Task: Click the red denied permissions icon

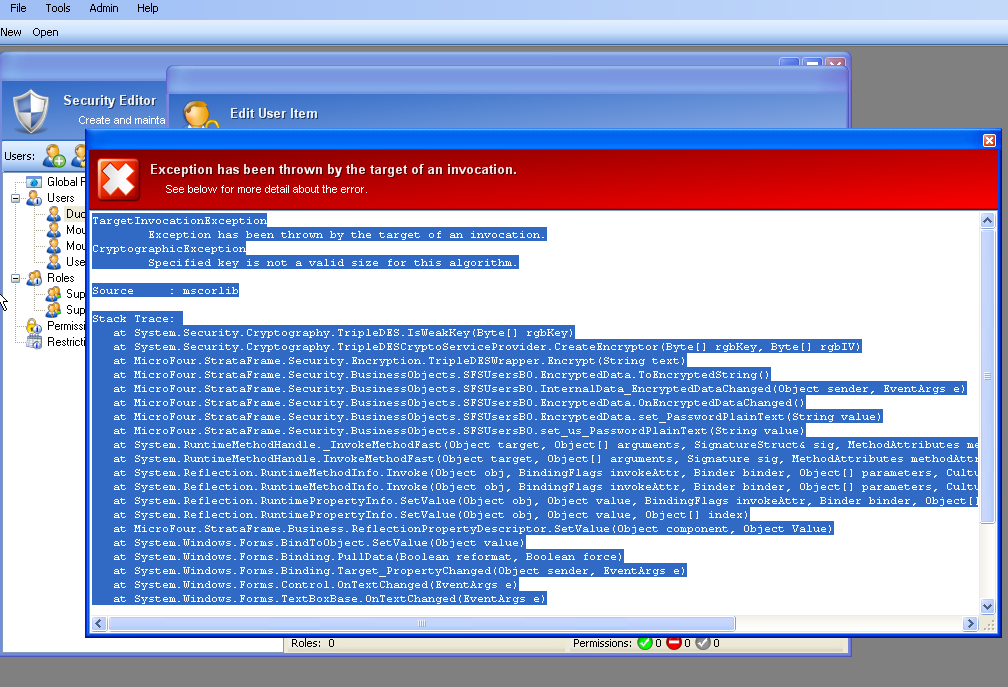Action: pyautogui.click(x=674, y=643)
